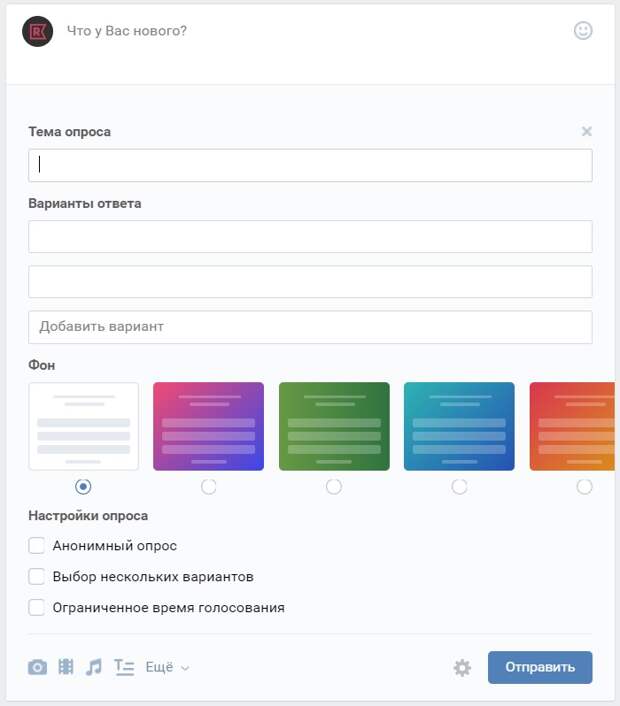The height and width of the screenshot is (706, 620).
Task: Click the Добавить вариант field
Action: pyautogui.click(x=310, y=327)
